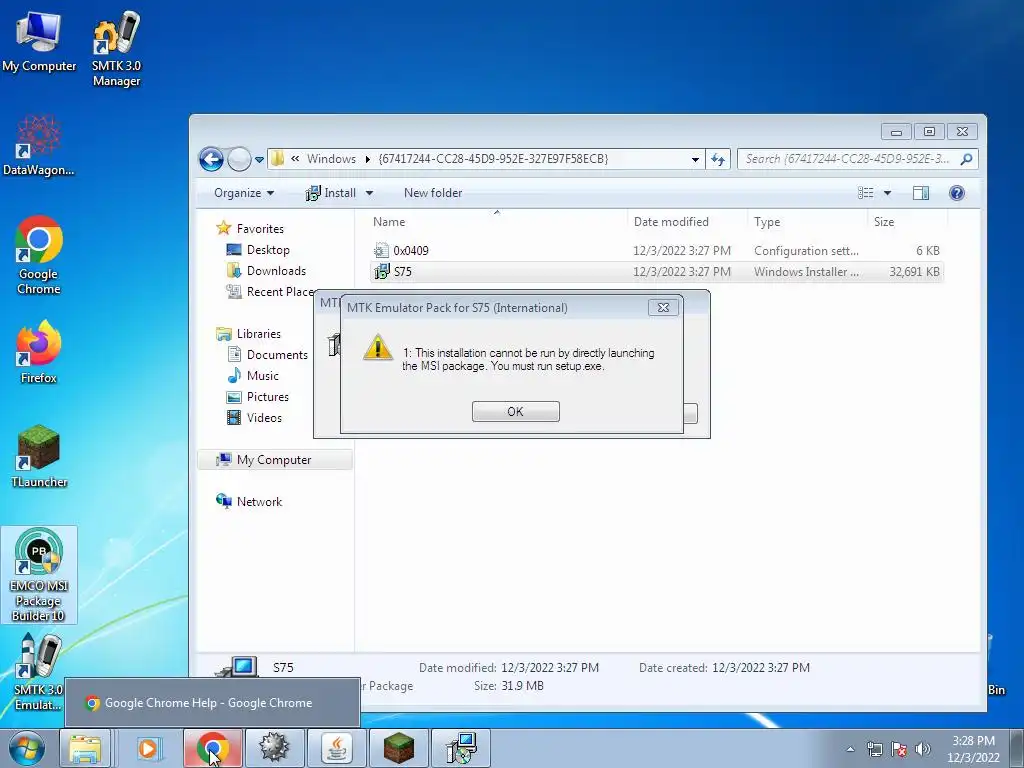1024x768 pixels.
Task: Open Google Chrome desktop shortcut
Action: pyautogui.click(x=39, y=255)
